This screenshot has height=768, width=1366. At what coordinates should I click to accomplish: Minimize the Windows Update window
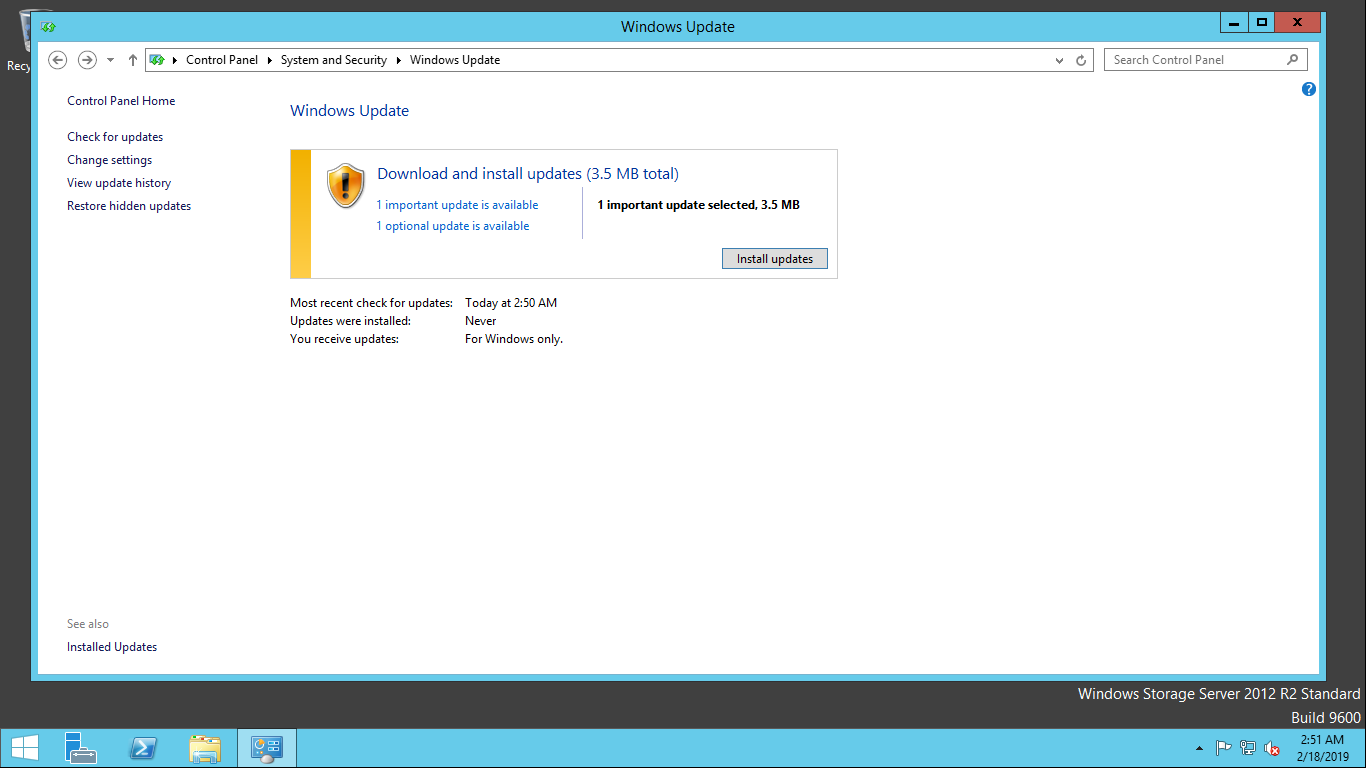coord(1234,22)
